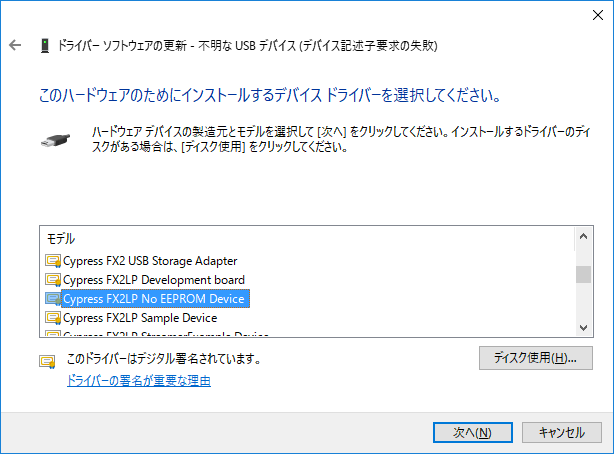Open the ディスク使用(H)... dialog
Image resolution: width=614 pixels, height=454 pixels.
click(536, 358)
